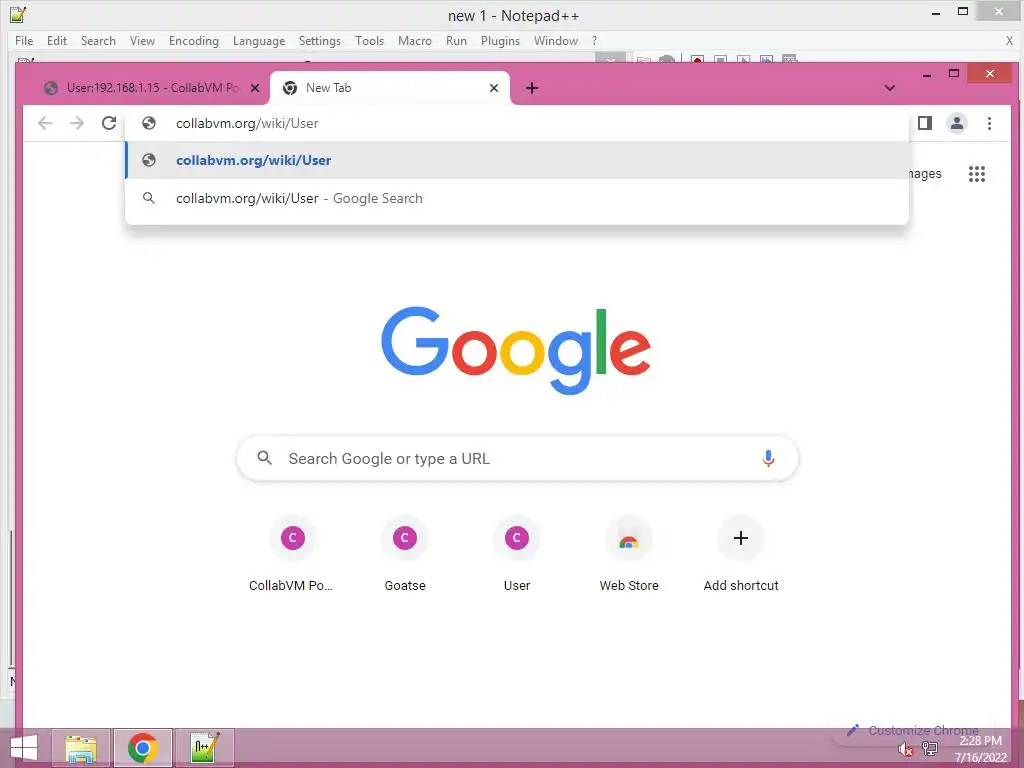Open the network tray icon
This screenshot has height=768, width=1024.
point(930,749)
